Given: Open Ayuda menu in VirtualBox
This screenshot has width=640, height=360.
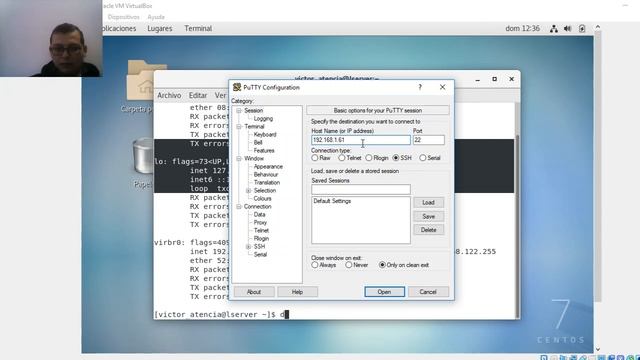Looking at the screenshot, I should point(156,17).
